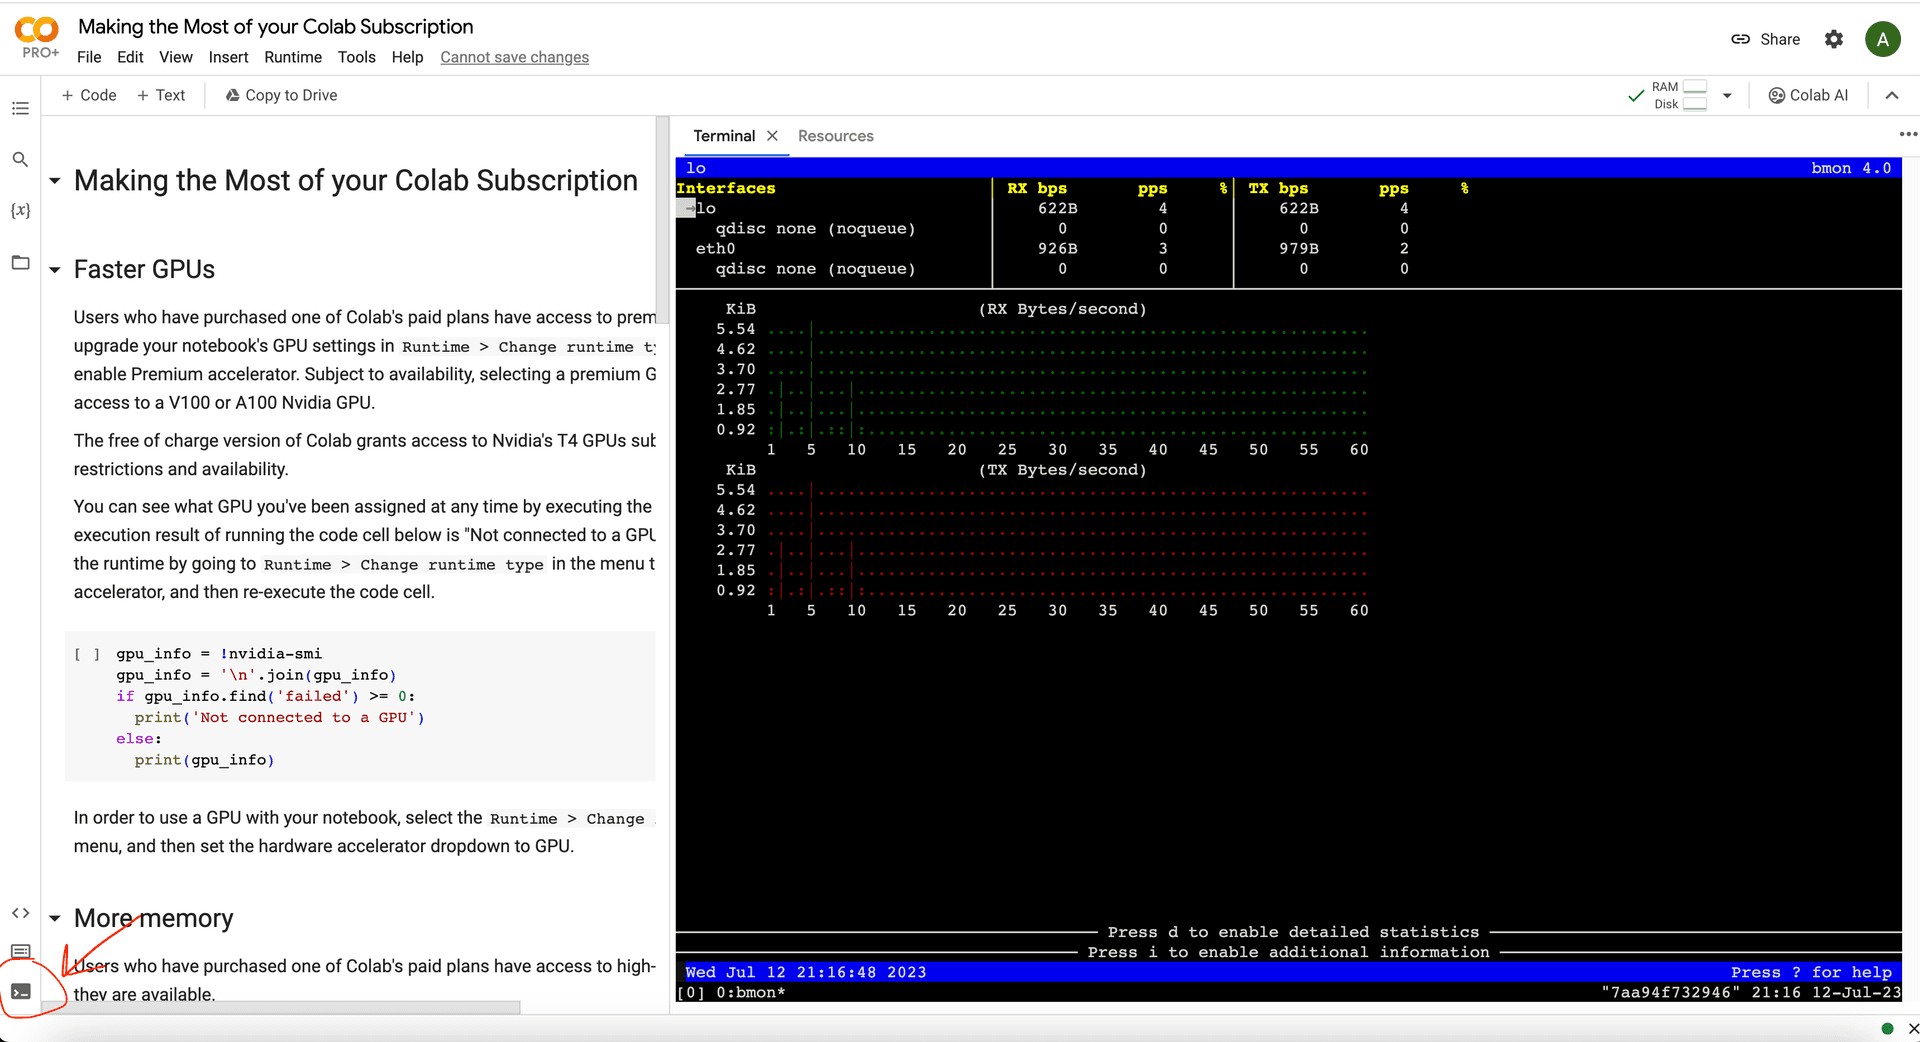Collapse the Faster GPUs section
This screenshot has height=1042, width=1920.
(x=55, y=270)
